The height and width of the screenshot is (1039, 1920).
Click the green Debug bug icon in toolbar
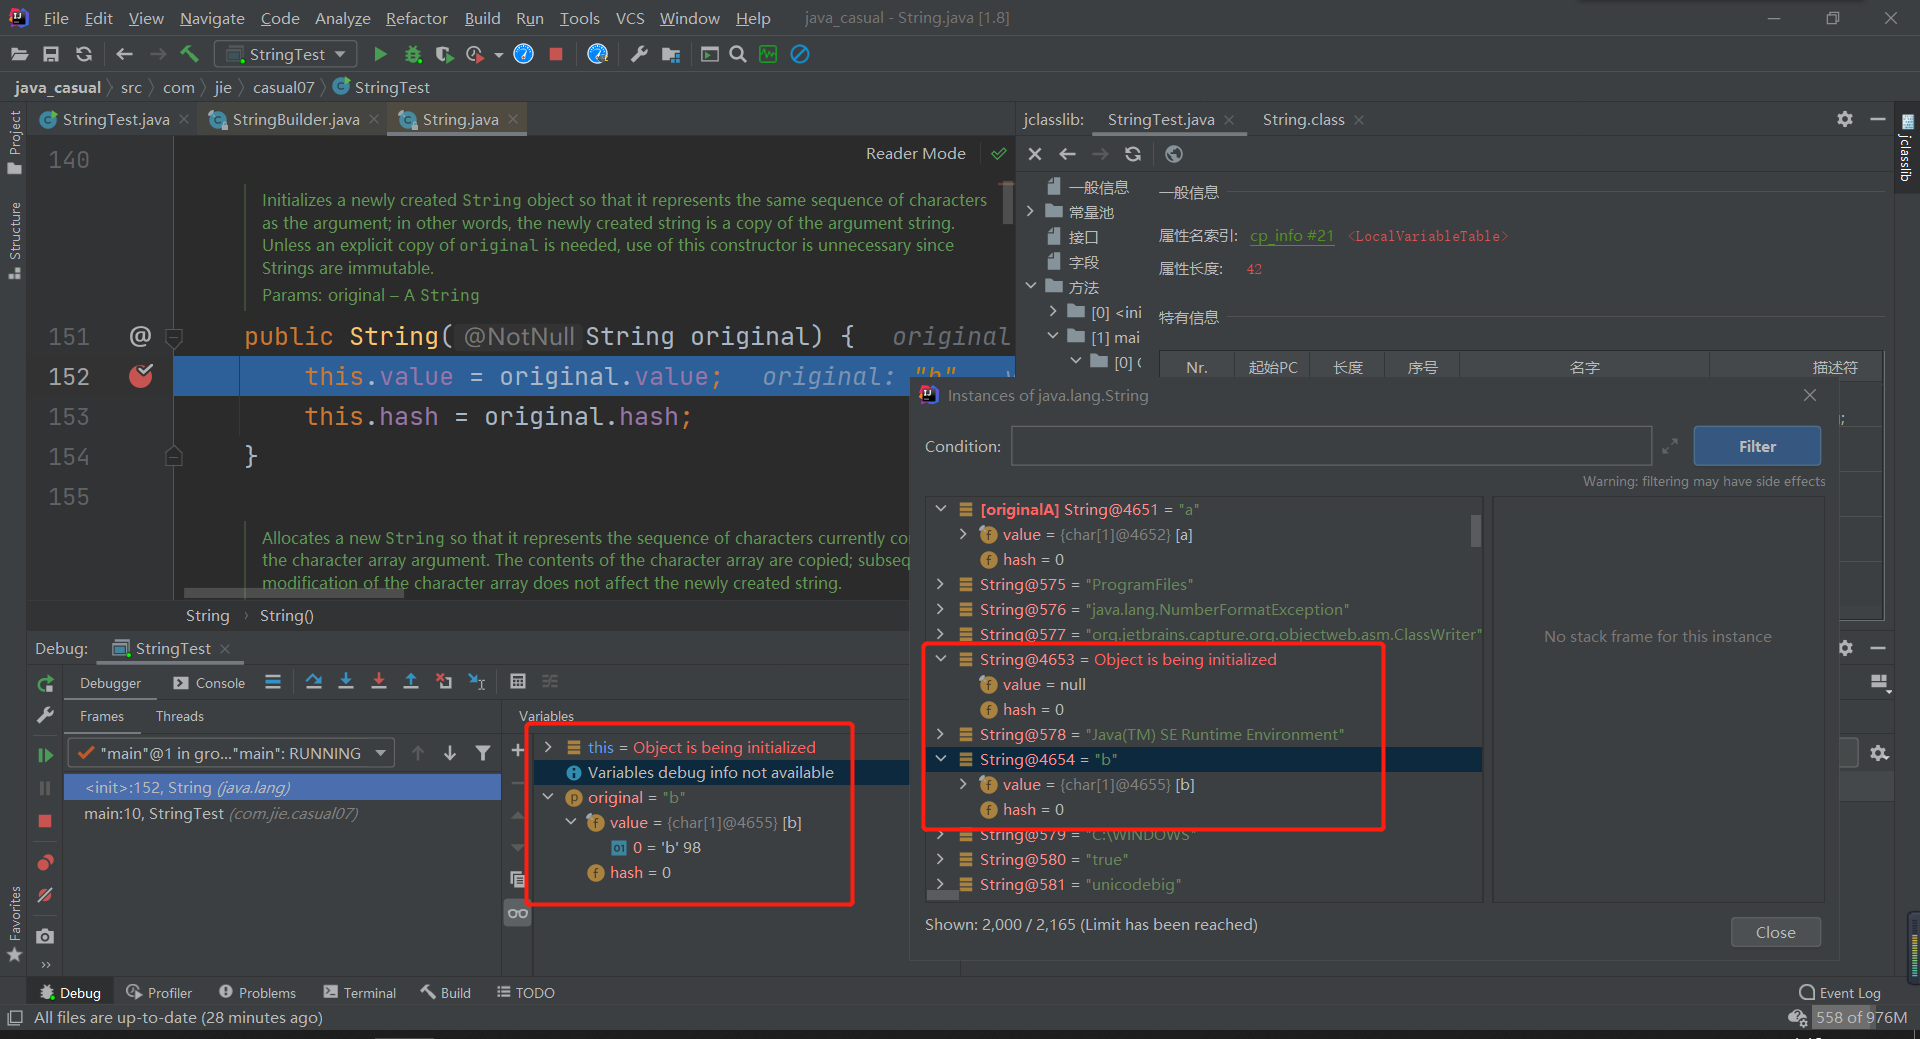click(x=413, y=54)
